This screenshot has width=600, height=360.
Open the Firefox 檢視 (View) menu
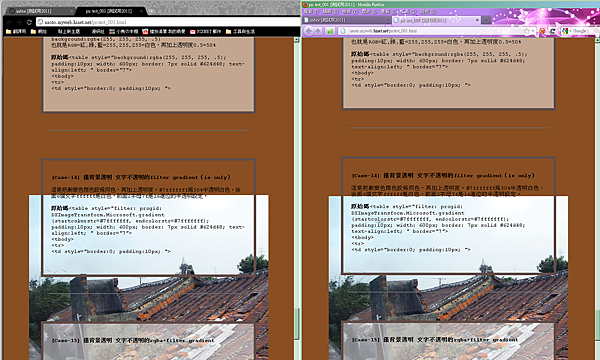tap(350, 12)
